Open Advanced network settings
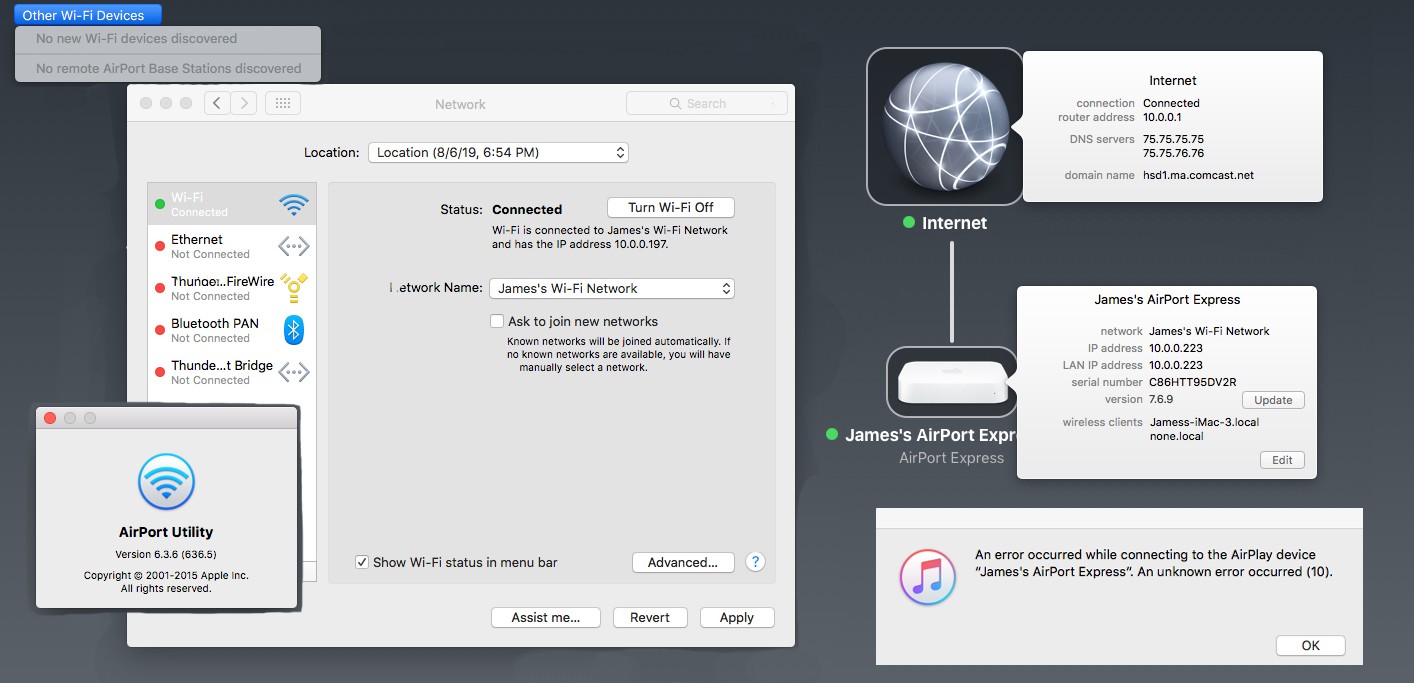Image resolution: width=1414 pixels, height=683 pixels. (683, 562)
